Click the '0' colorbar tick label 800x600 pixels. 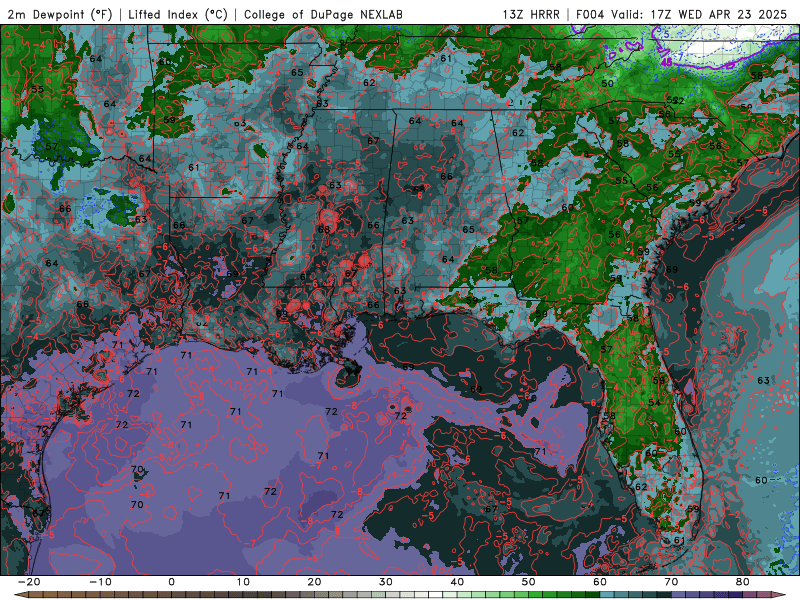[x=171, y=582]
